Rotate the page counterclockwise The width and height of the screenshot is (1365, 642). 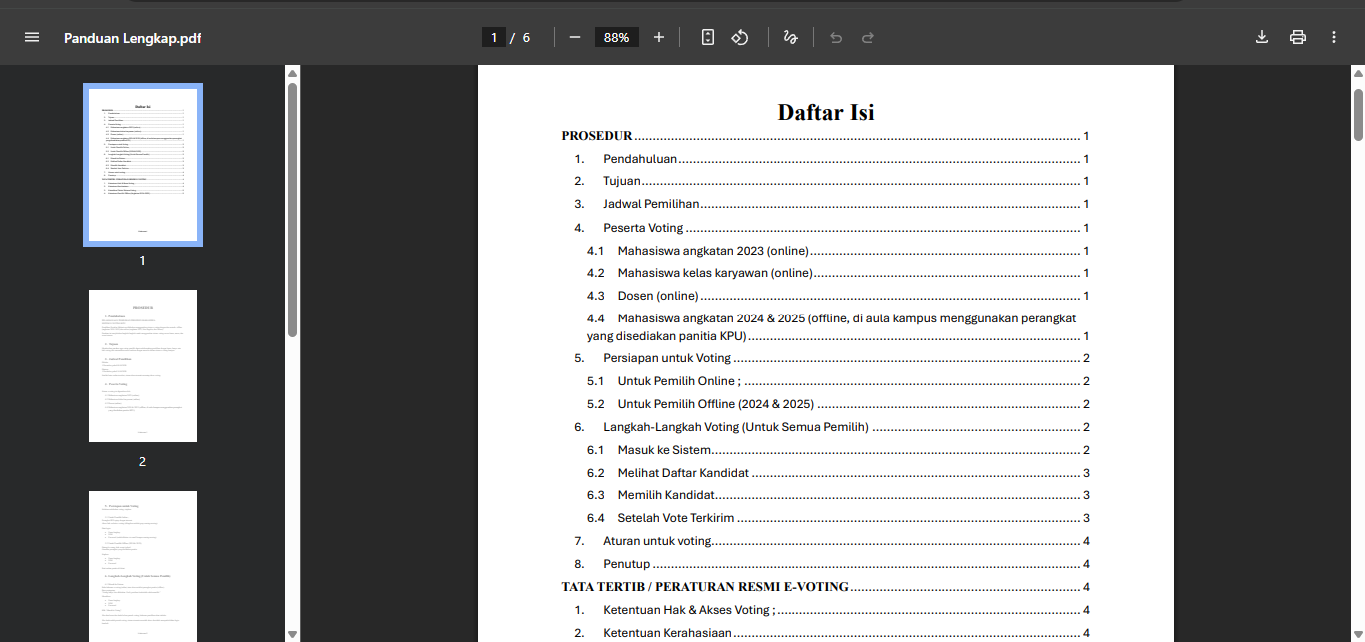click(740, 36)
